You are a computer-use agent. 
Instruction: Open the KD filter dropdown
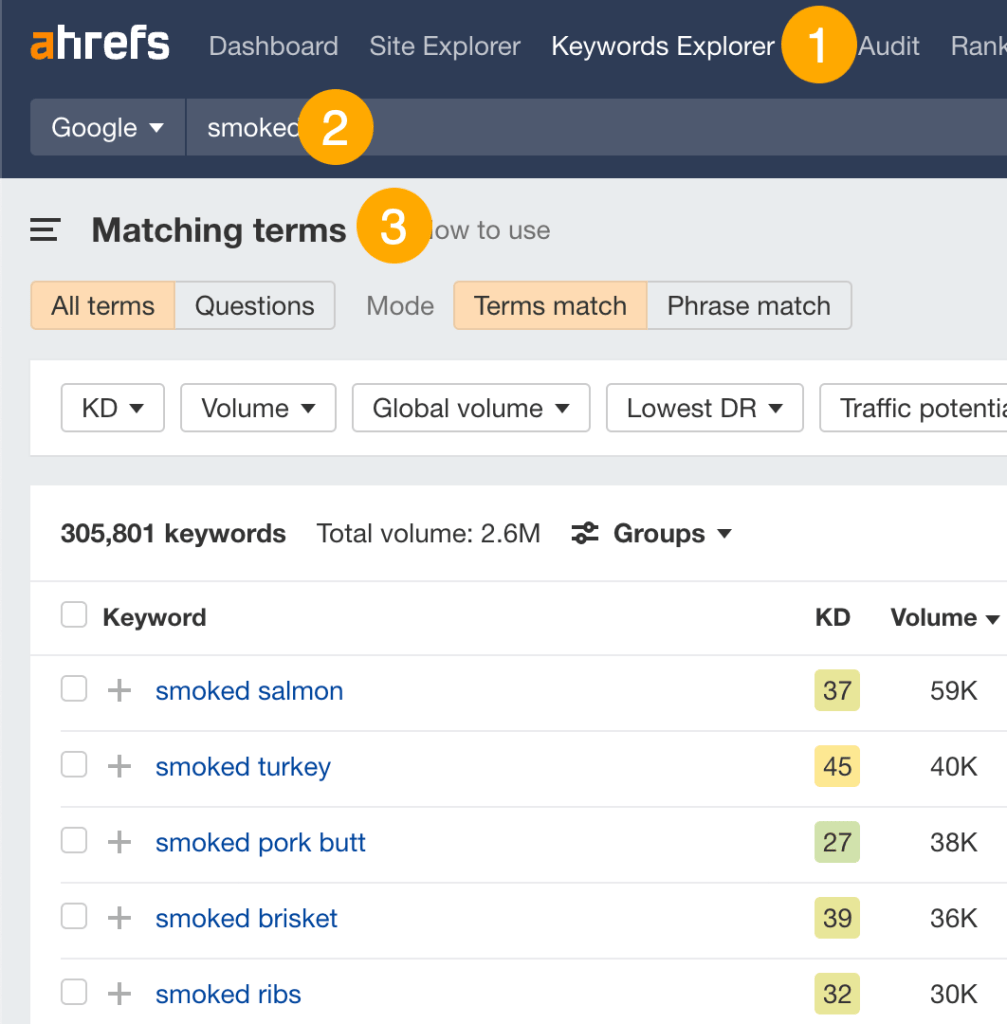point(112,408)
